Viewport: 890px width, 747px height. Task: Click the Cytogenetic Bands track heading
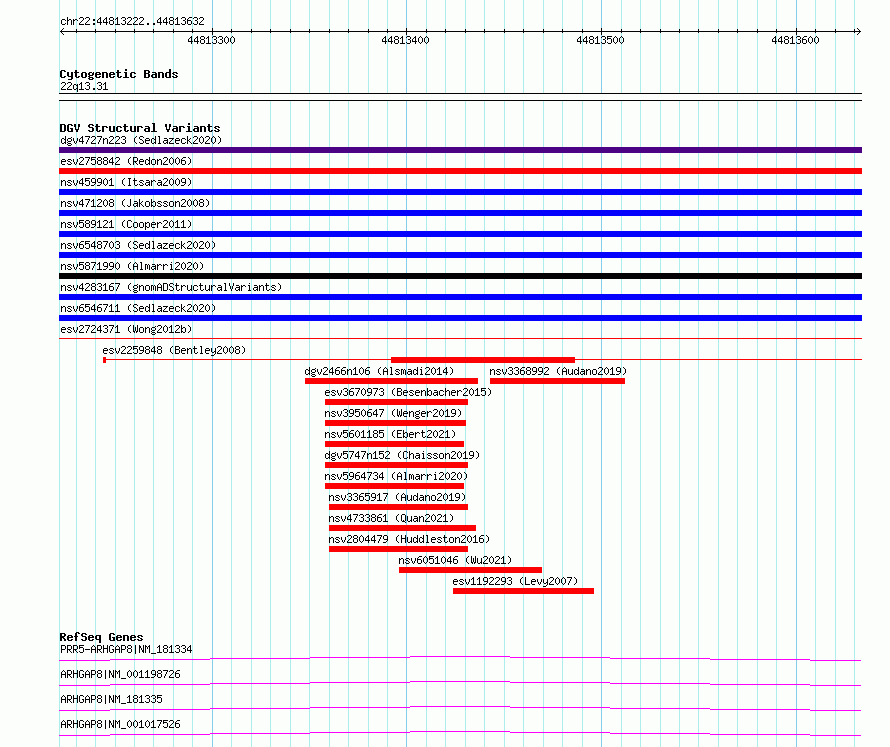point(119,74)
